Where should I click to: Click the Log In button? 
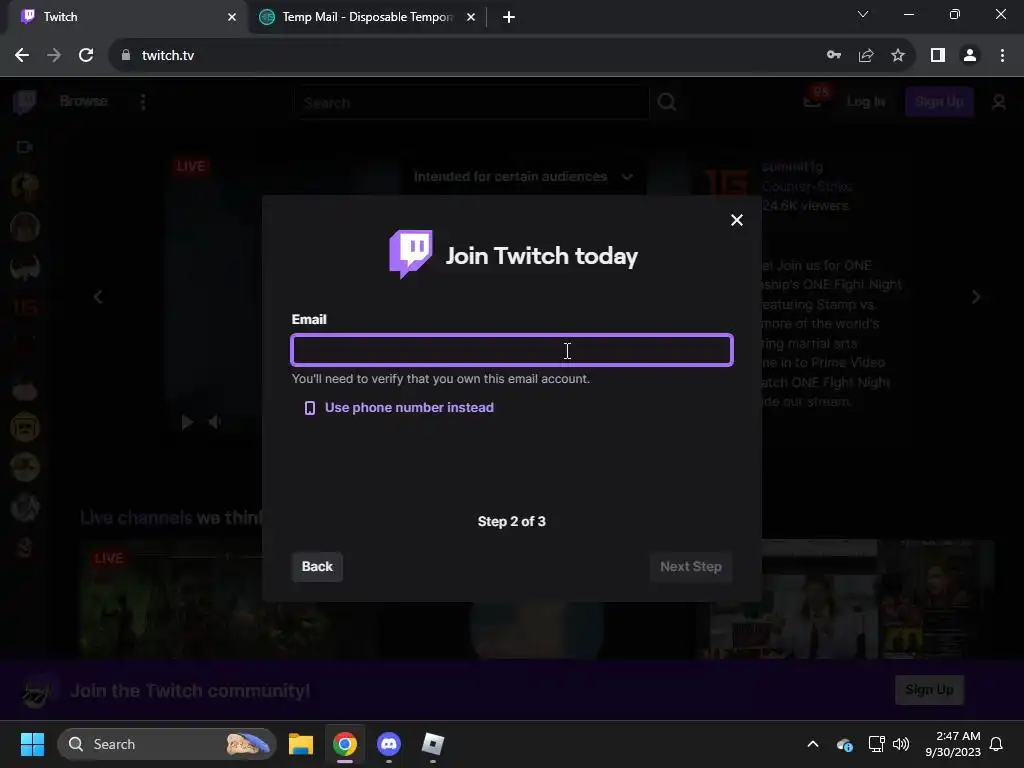(x=865, y=102)
